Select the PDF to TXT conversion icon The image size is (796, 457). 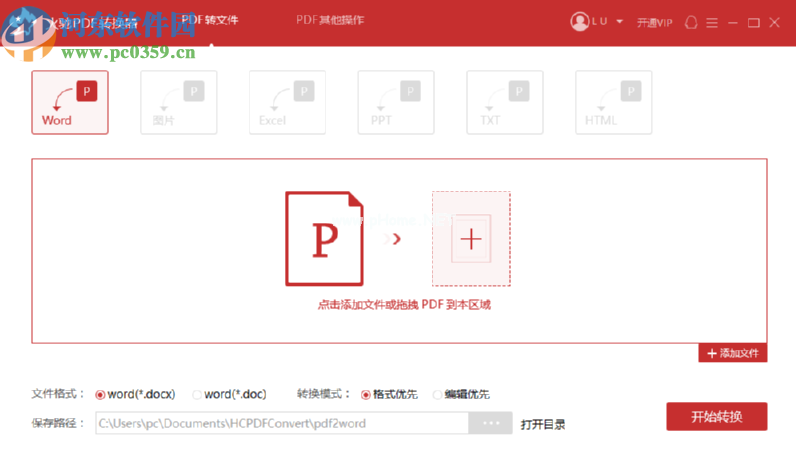point(505,102)
